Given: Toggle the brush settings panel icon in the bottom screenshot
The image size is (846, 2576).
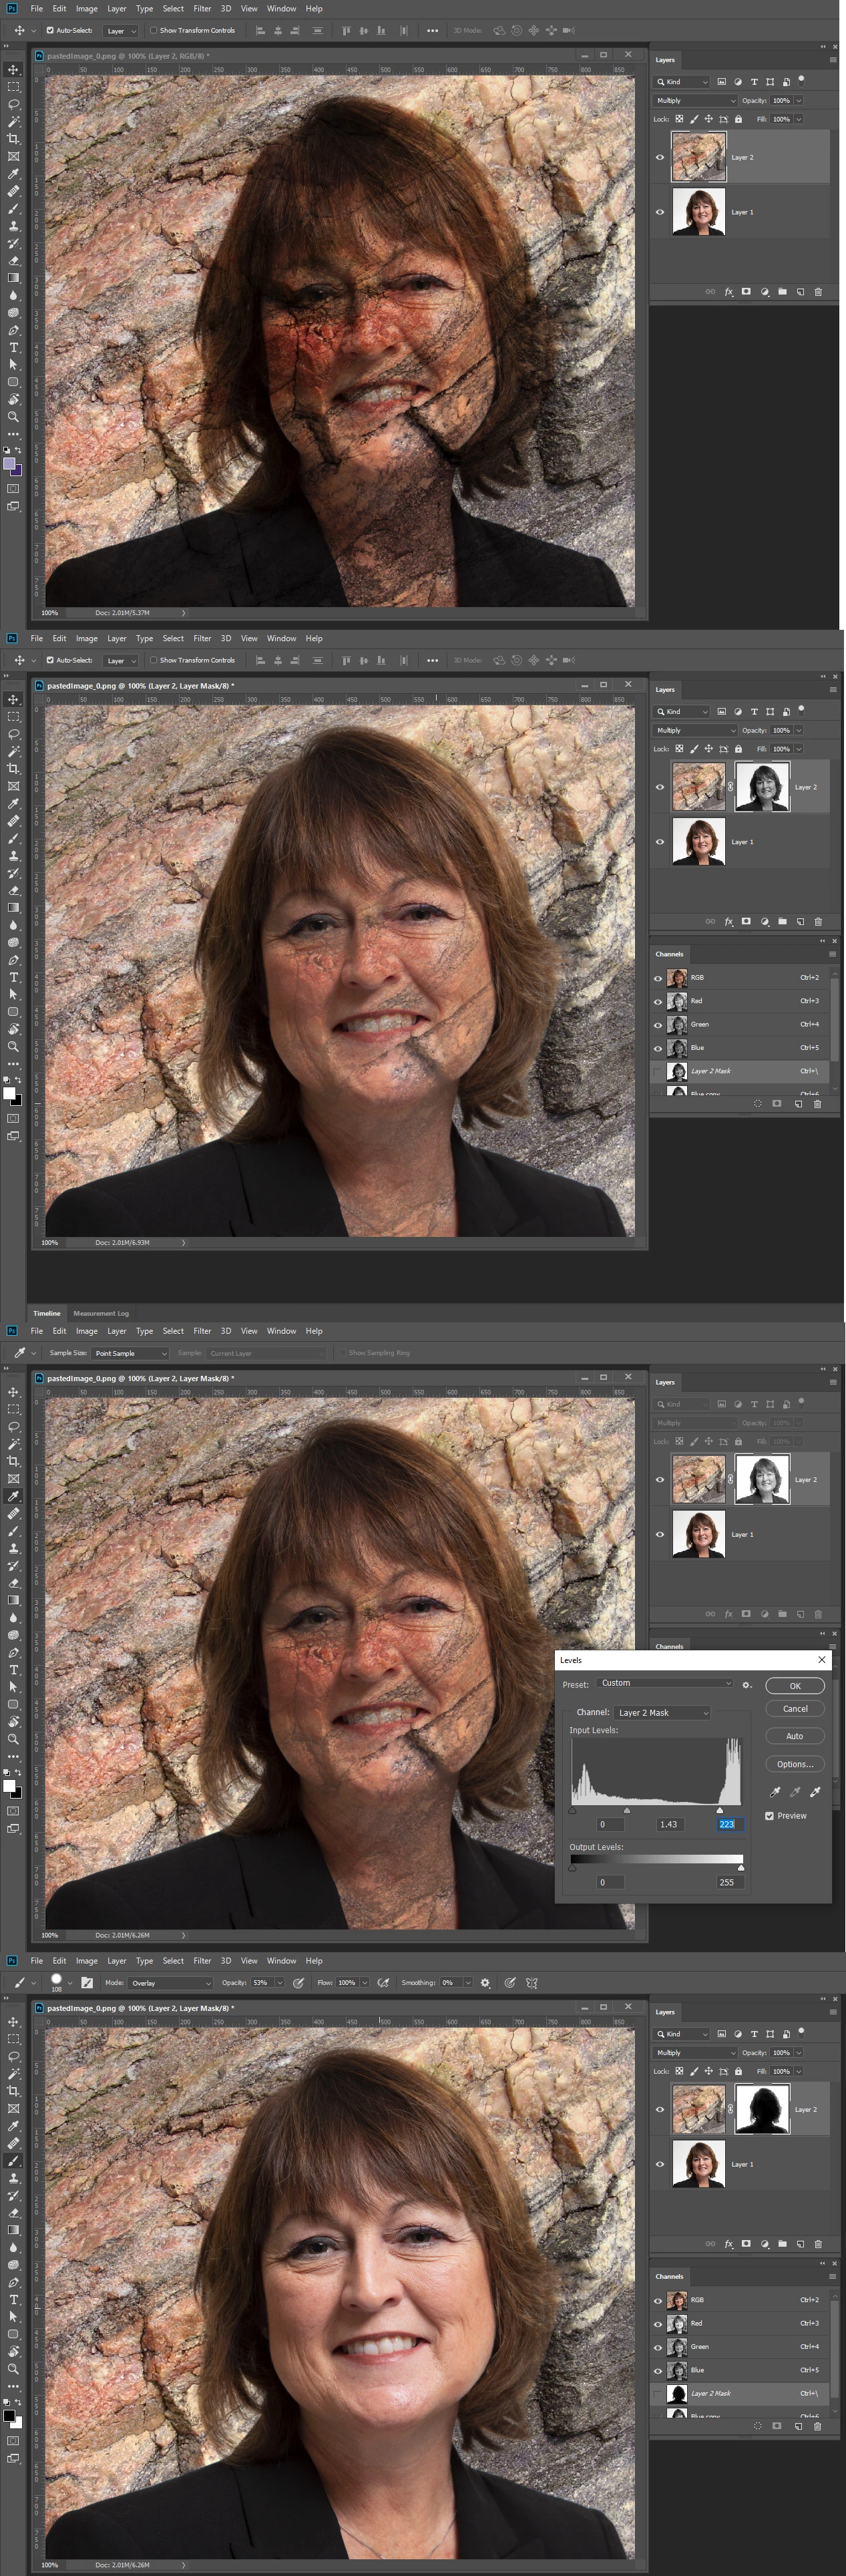Looking at the screenshot, I should coord(87,1983).
